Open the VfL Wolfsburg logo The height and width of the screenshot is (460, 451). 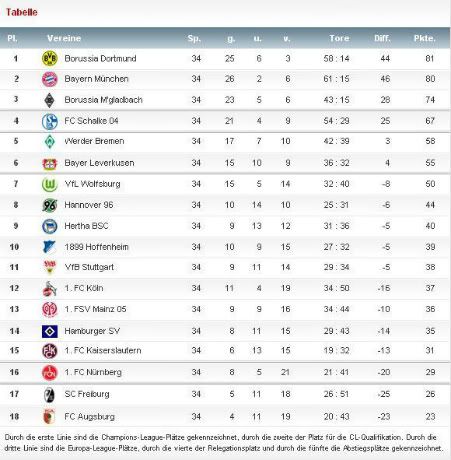[50, 184]
